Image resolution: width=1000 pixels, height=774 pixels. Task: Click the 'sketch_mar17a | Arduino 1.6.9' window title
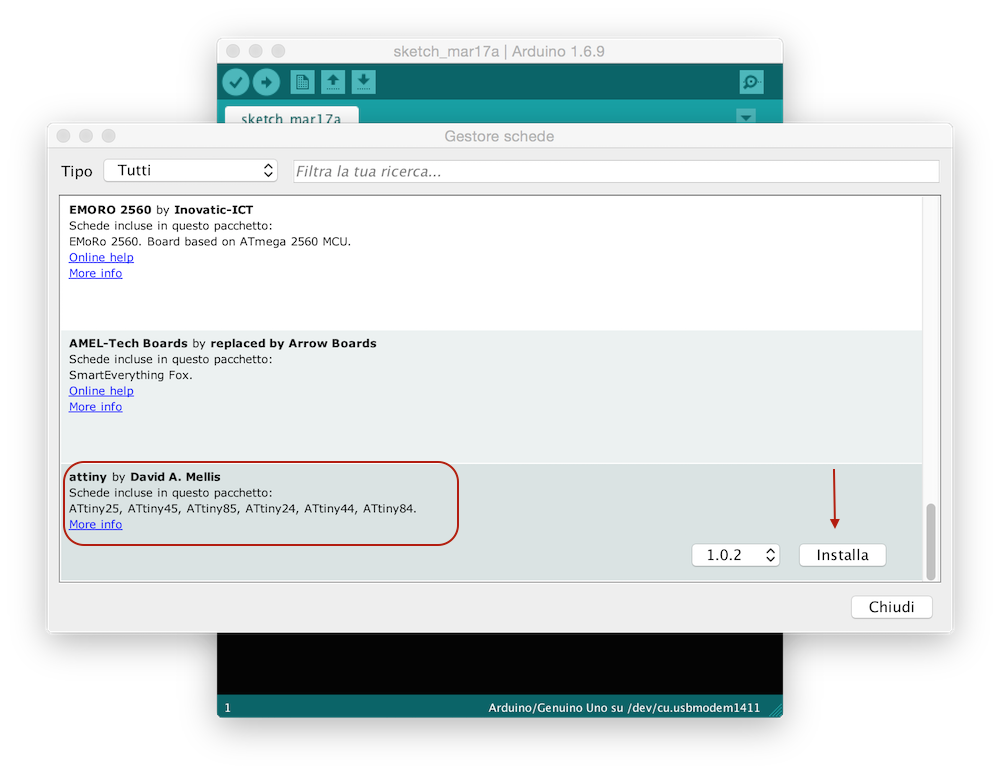pos(499,52)
